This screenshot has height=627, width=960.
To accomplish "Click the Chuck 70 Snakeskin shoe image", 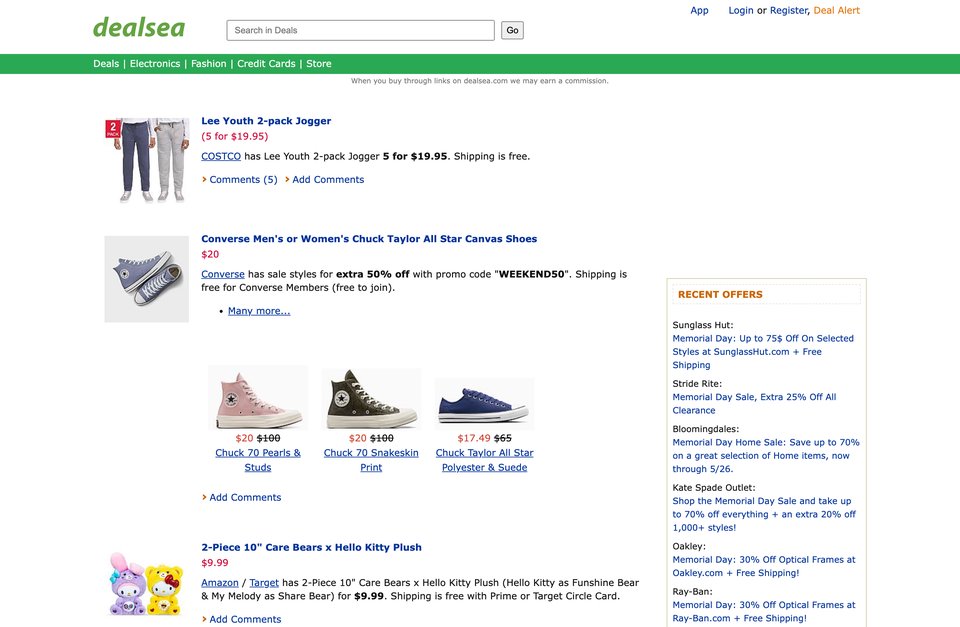I will pos(371,399).
